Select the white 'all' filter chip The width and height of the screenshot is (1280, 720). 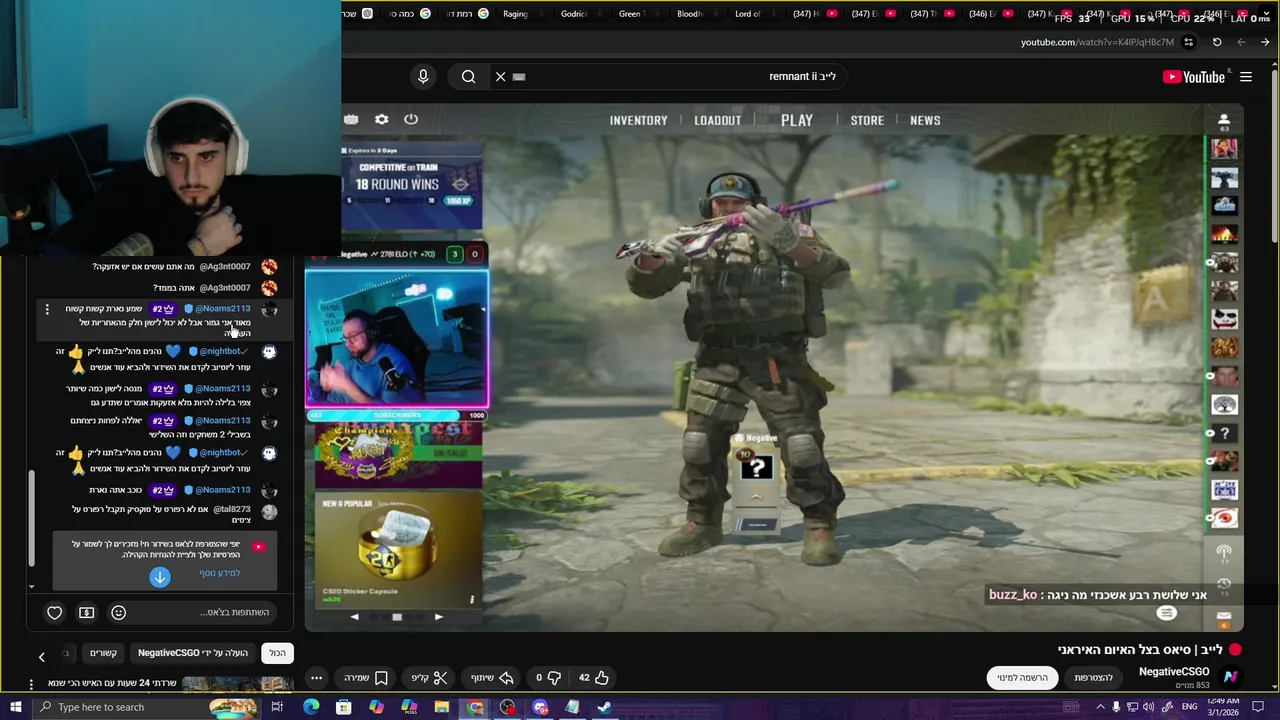[277, 653]
